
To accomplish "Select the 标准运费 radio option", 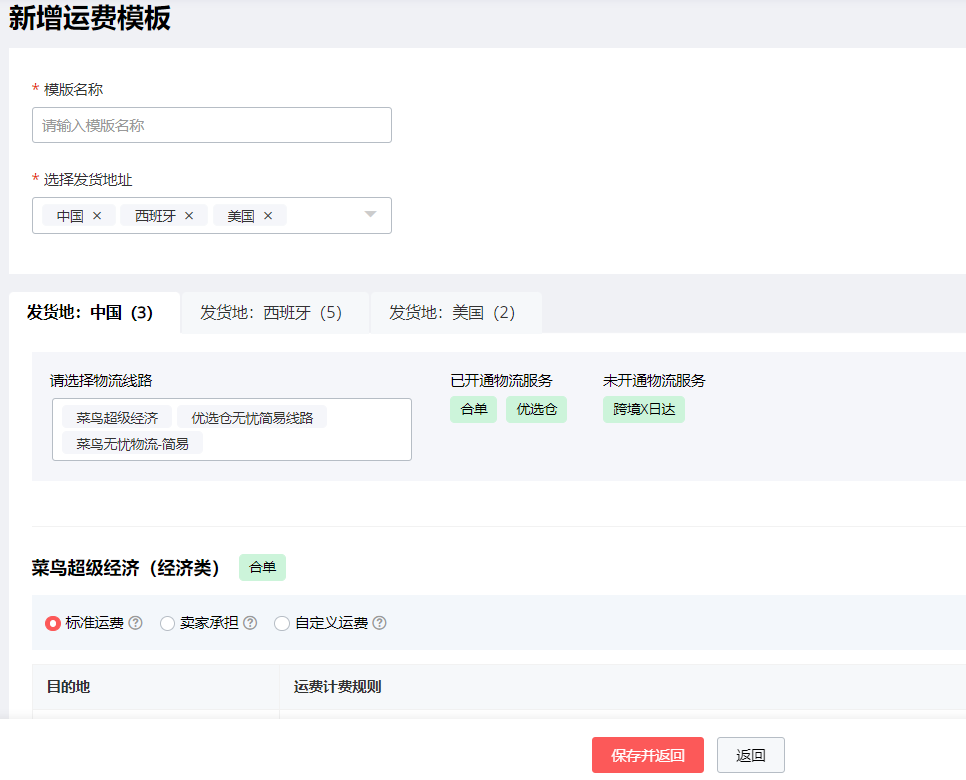I will [53, 623].
